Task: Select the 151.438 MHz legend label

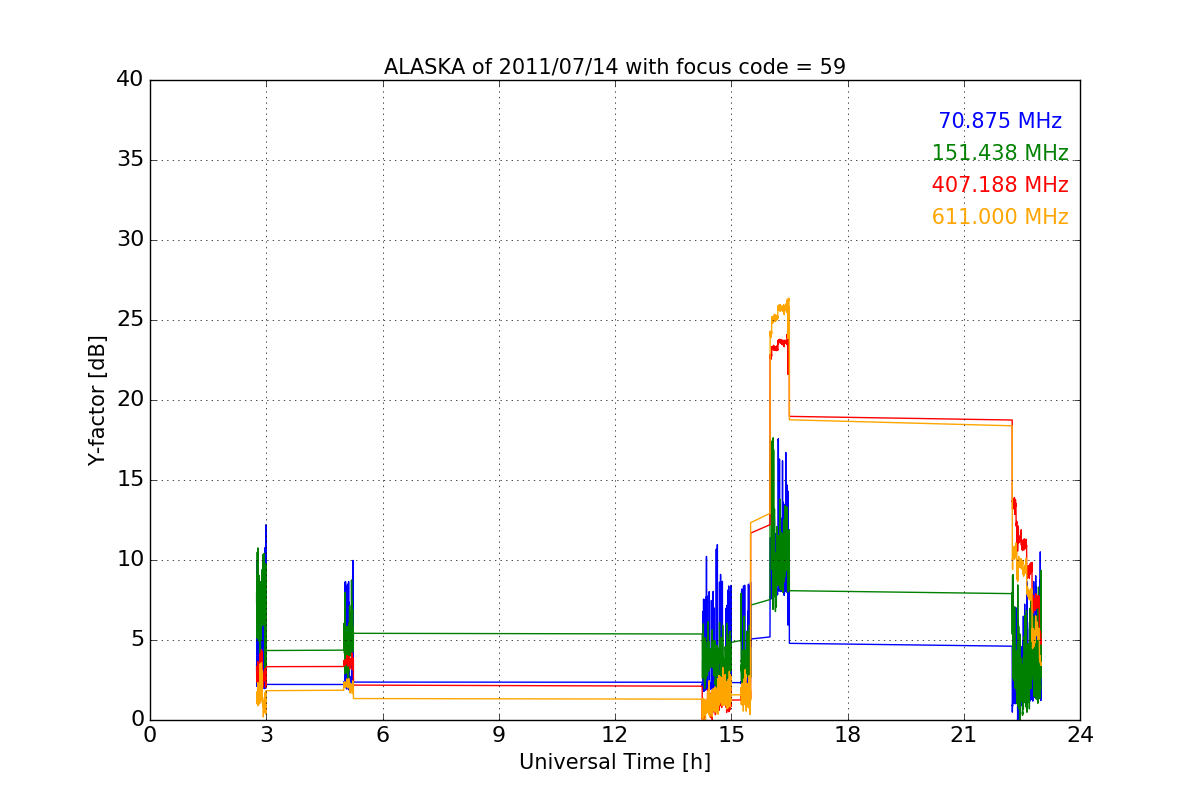Action: pyautogui.click(x=1000, y=153)
